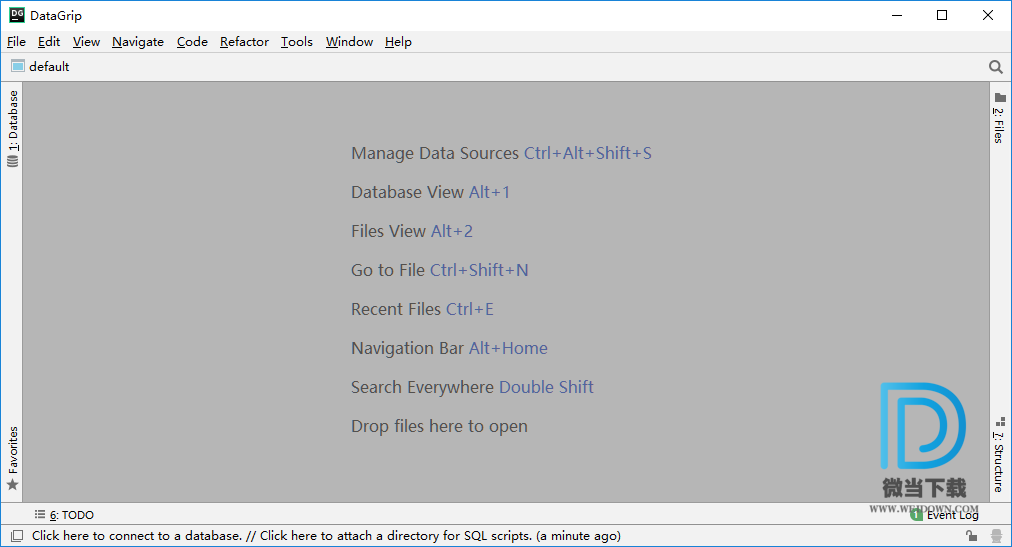Click the Files View Alt+2 hint
This screenshot has height=547, width=1012.
coord(411,231)
